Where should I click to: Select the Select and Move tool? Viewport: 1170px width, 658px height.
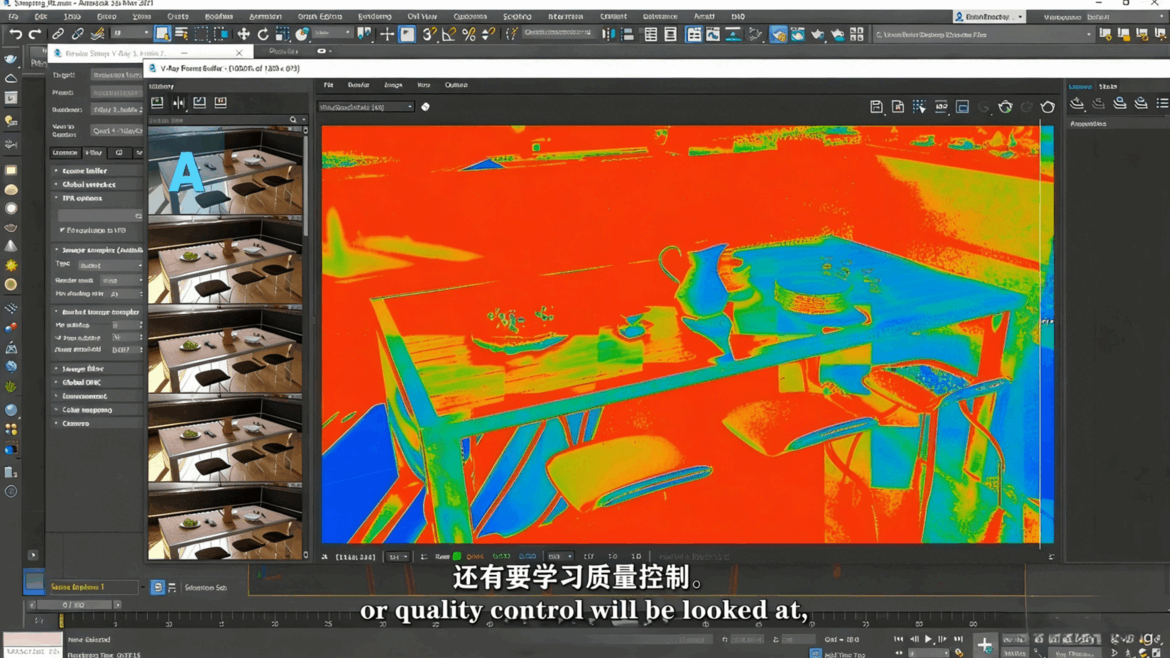point(245,33)
